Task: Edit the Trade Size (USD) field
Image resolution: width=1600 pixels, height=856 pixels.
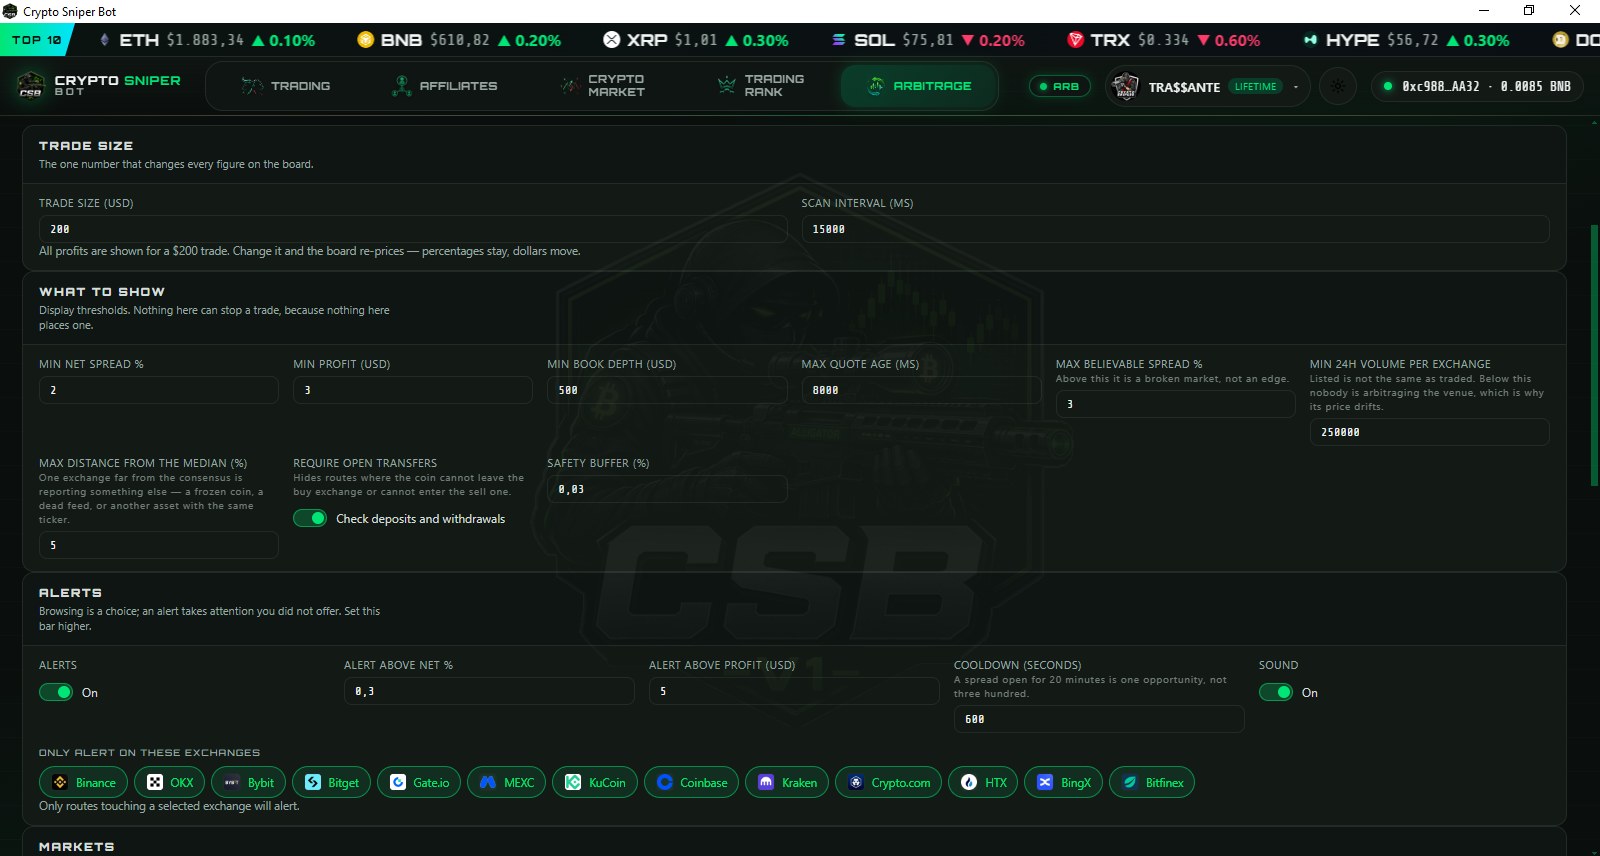Action: 413,229
